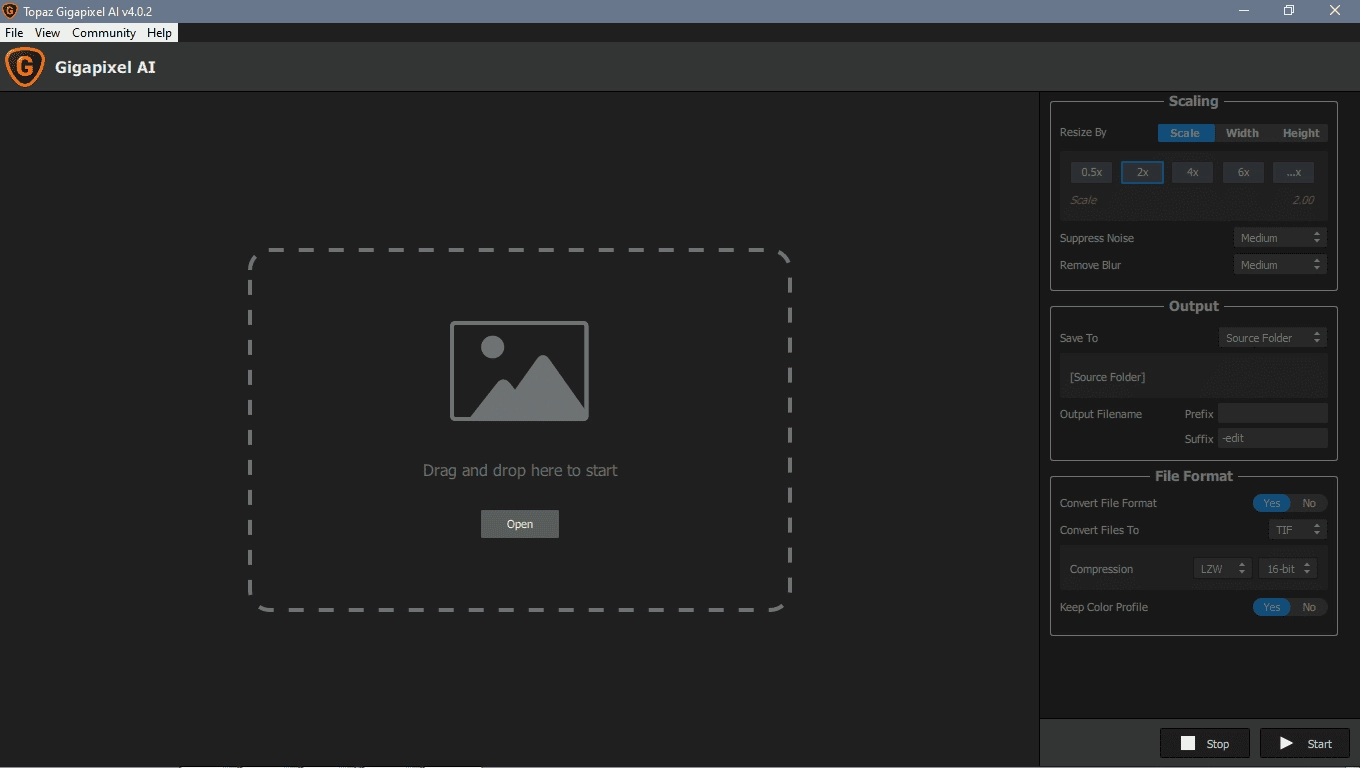Viewport: 1360px width, 768px height.
Task: Switch Resize By to Width
Action: tap(1242, 133)
